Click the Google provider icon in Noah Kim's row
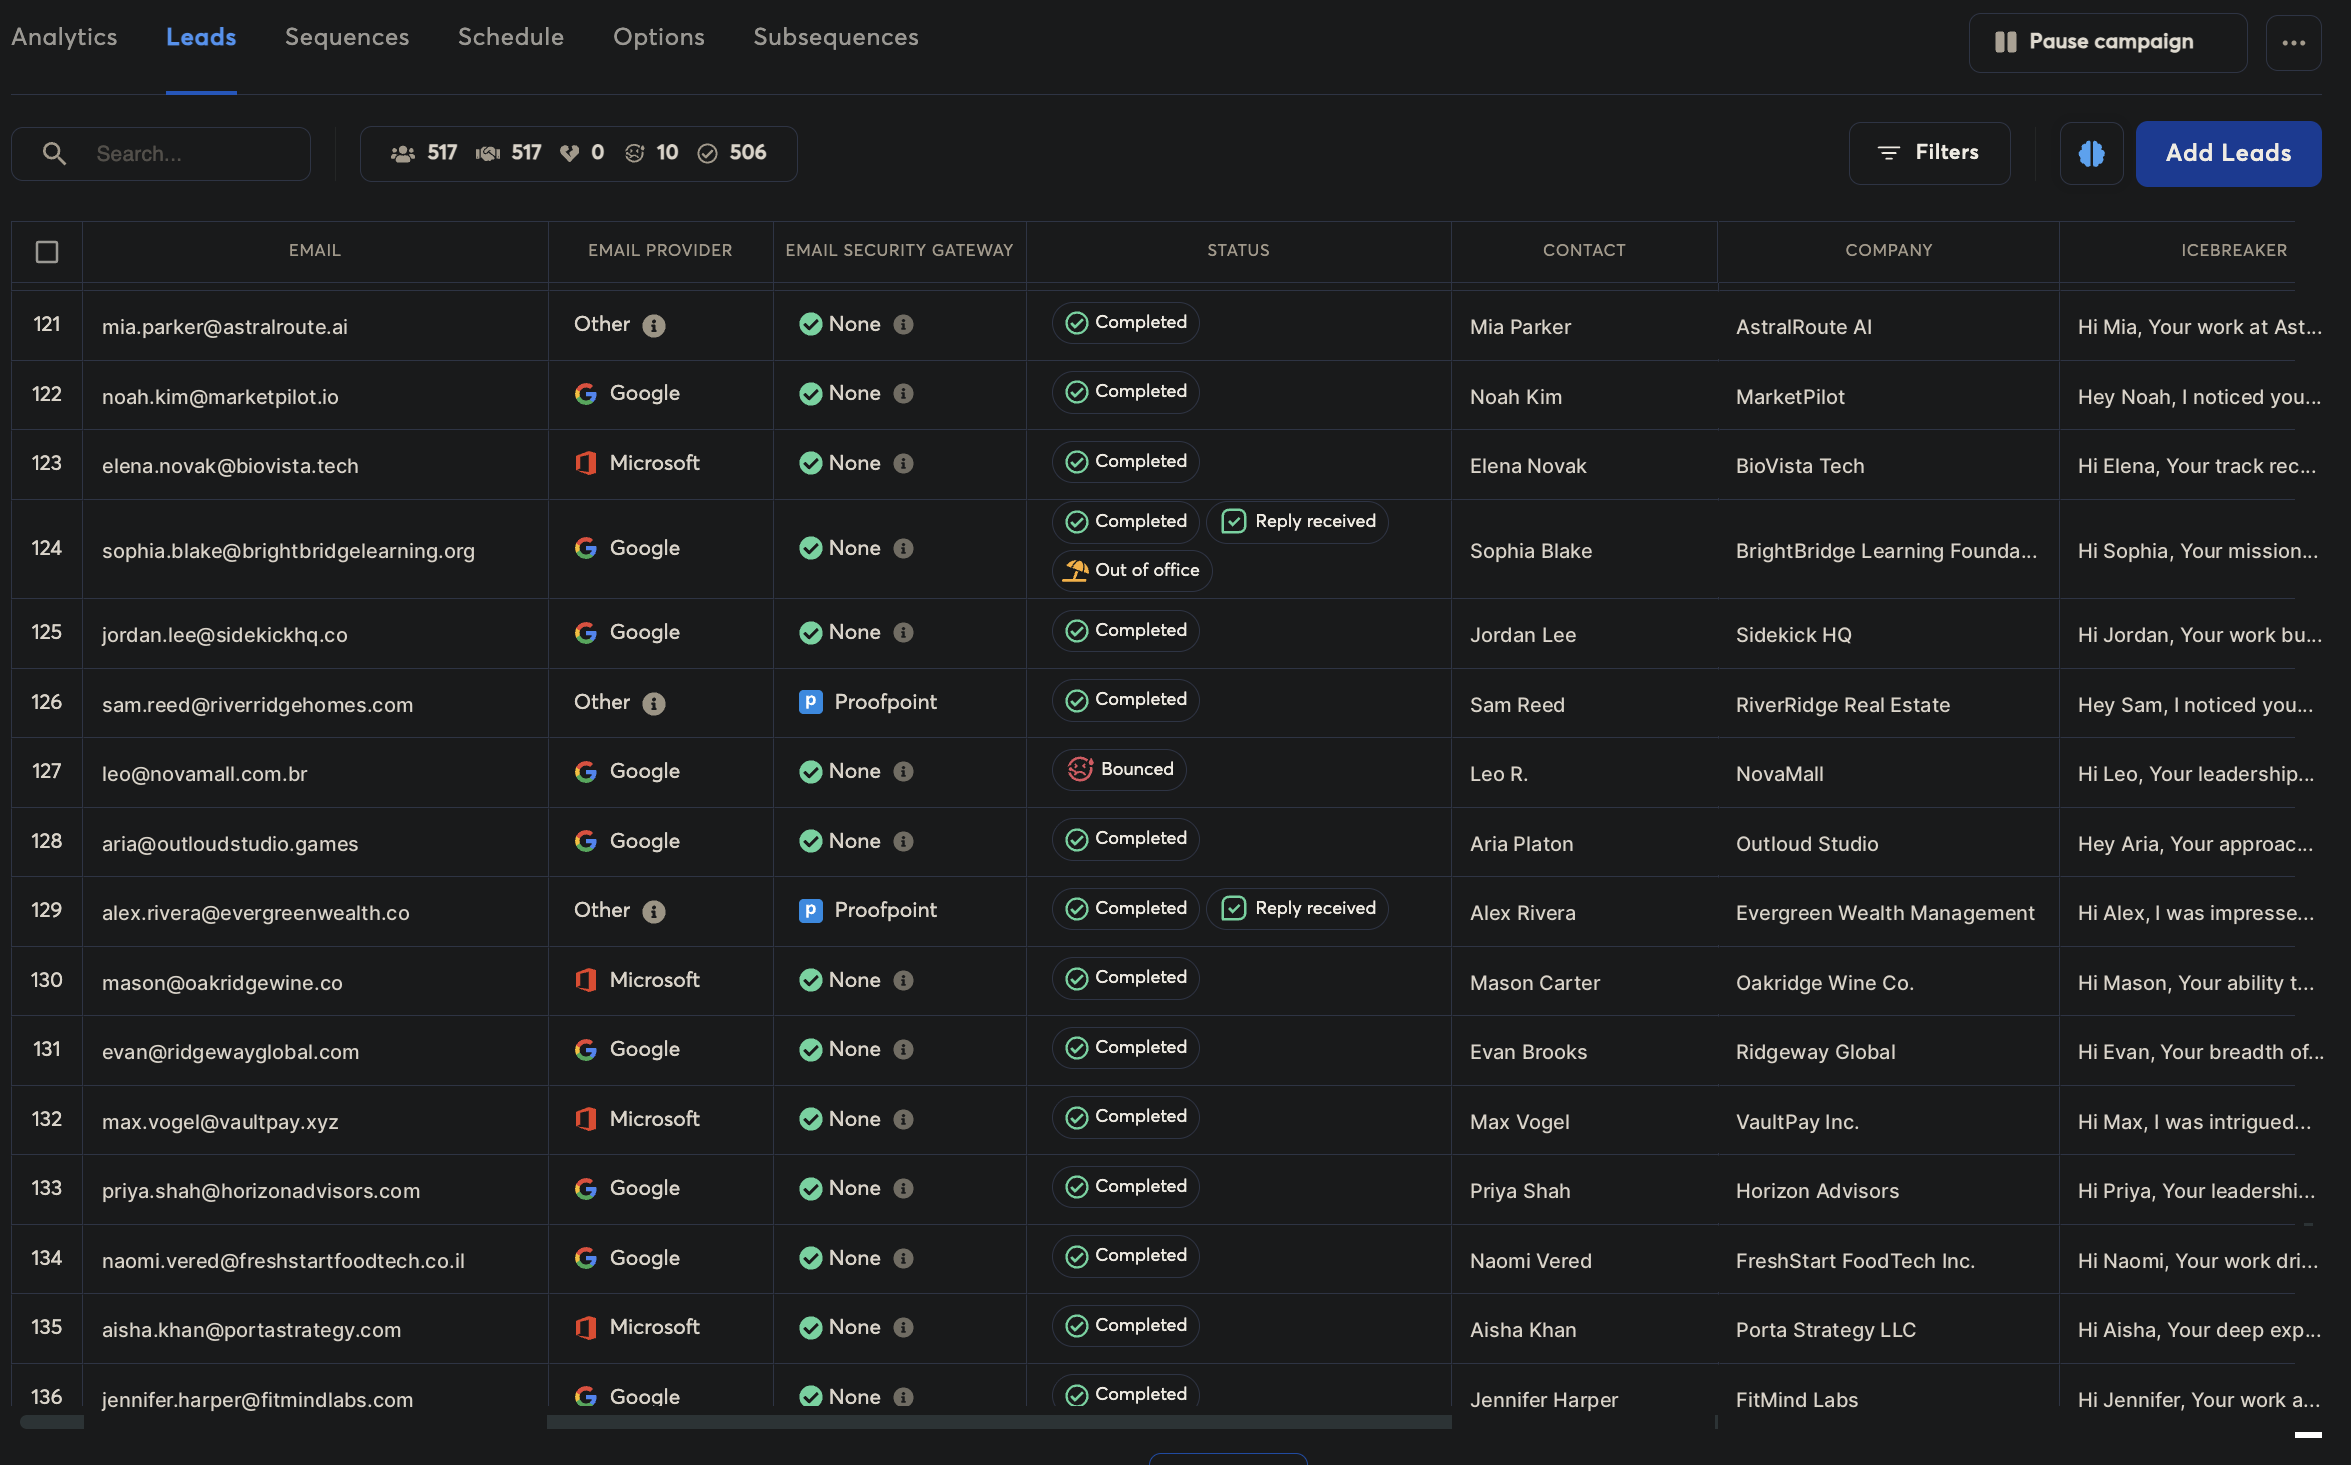Viewport: 2351px width, 1465px height. (586, 394)
